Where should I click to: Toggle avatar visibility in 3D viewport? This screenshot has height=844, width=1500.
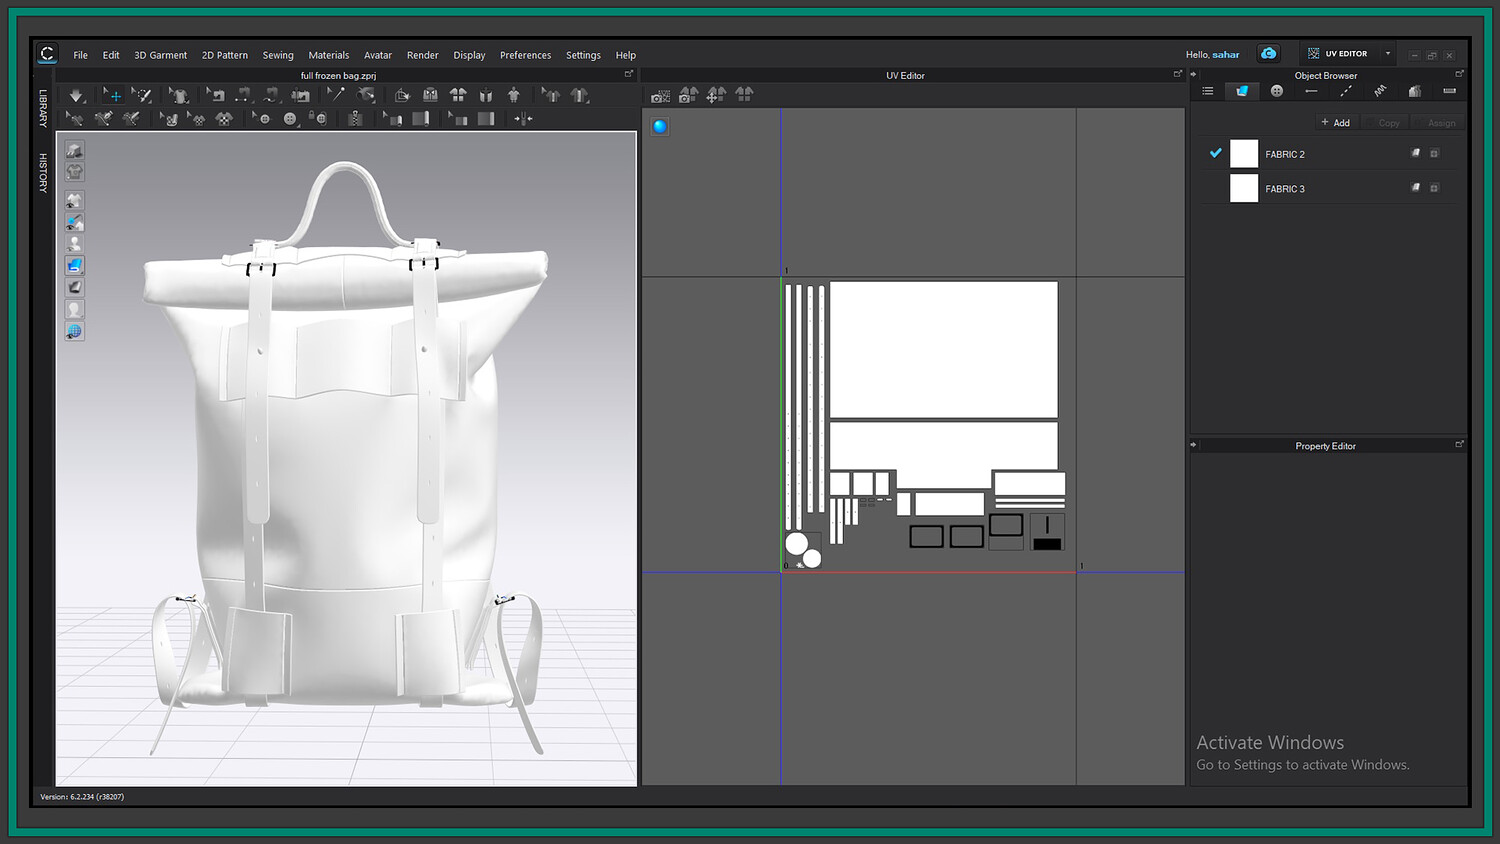pos(74,244)
